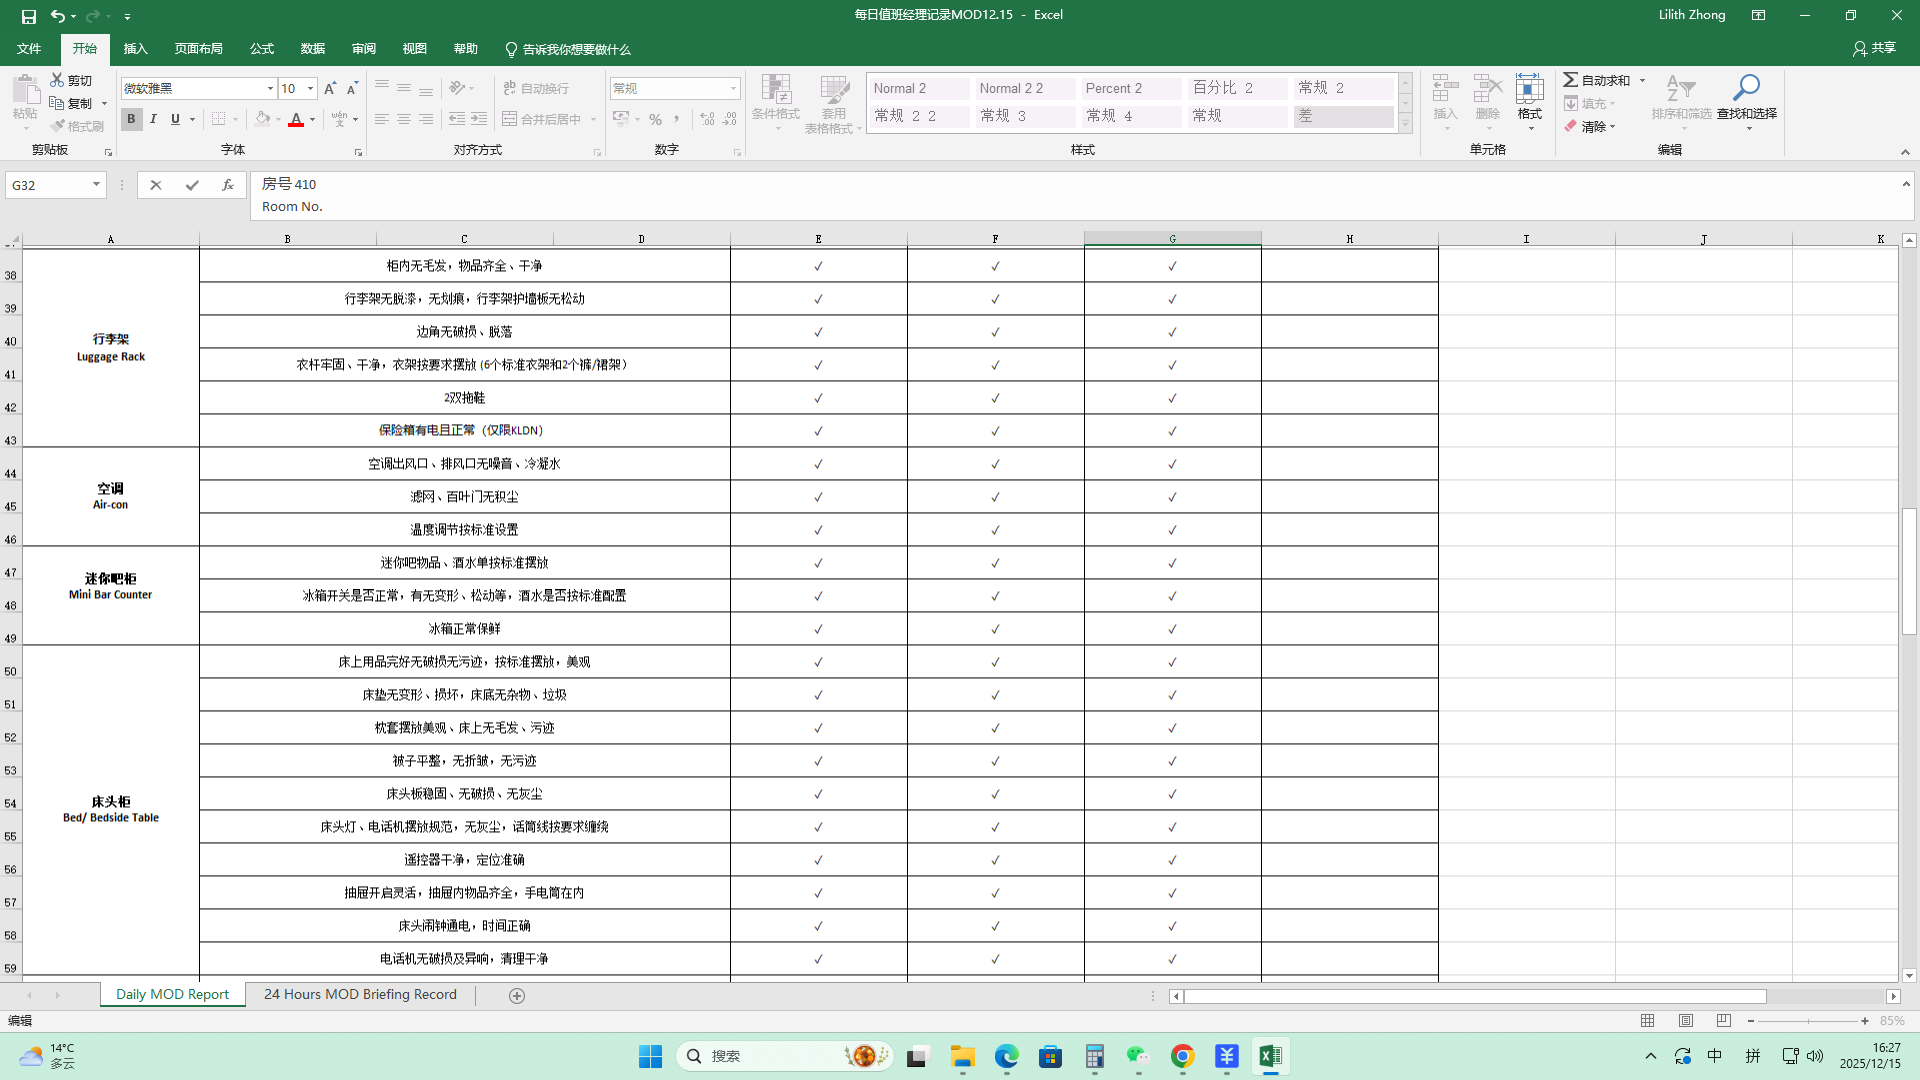Open the font name dropdown
This screenshot has width=1920, height=1080.
pos(270,88)
